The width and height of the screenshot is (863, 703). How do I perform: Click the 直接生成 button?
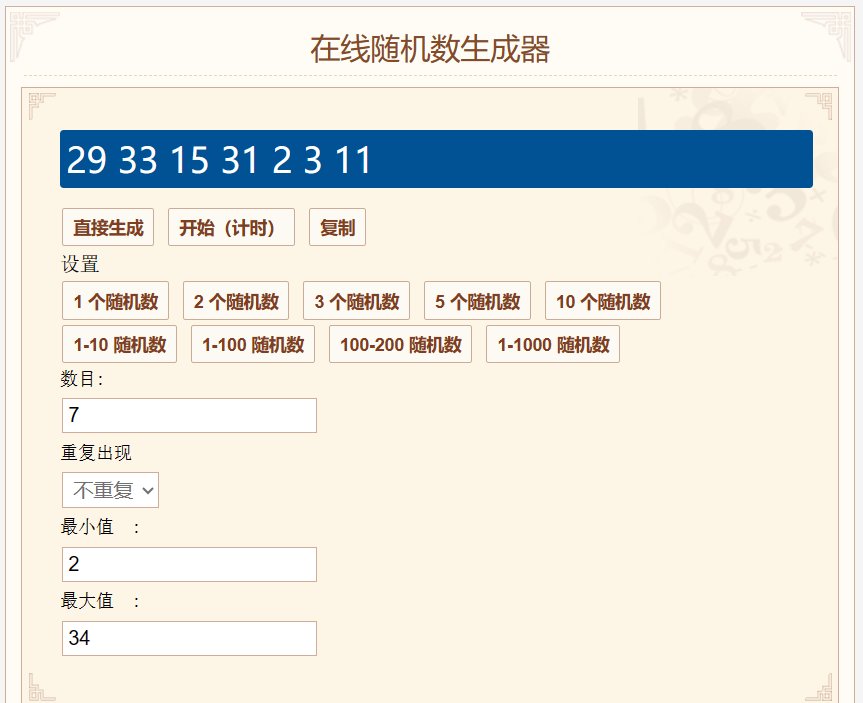click(x=108, y=227)
